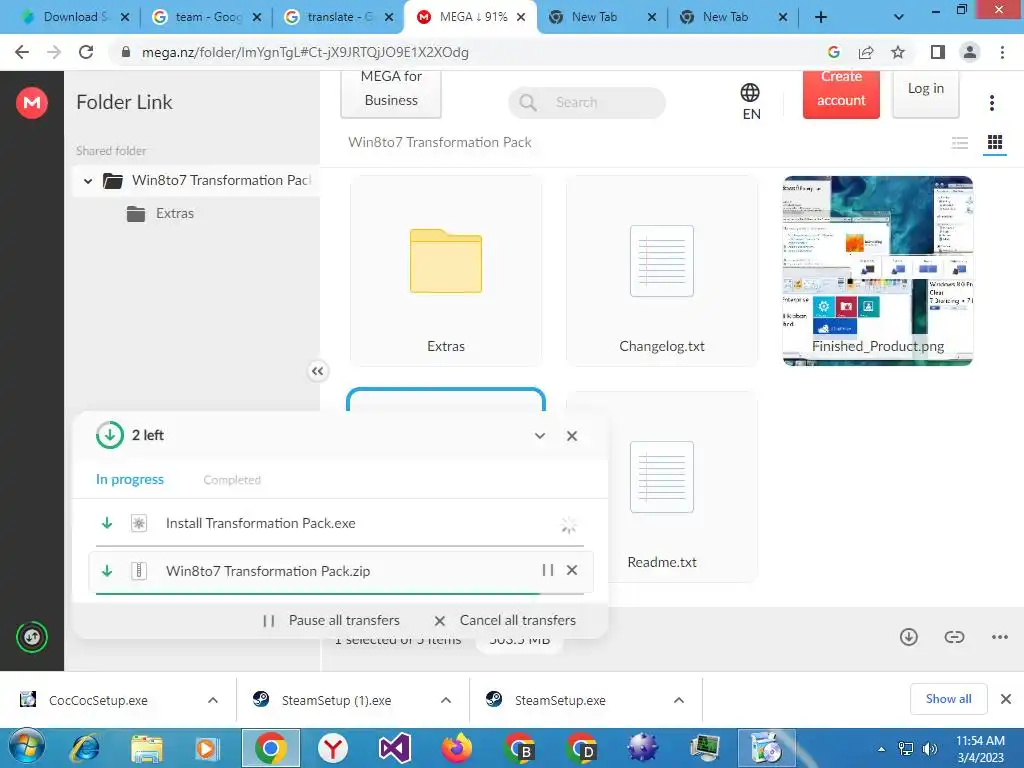The image size is (1024, 768).
Task: Switch to In progress transfers tab
Action: [130, 479]
